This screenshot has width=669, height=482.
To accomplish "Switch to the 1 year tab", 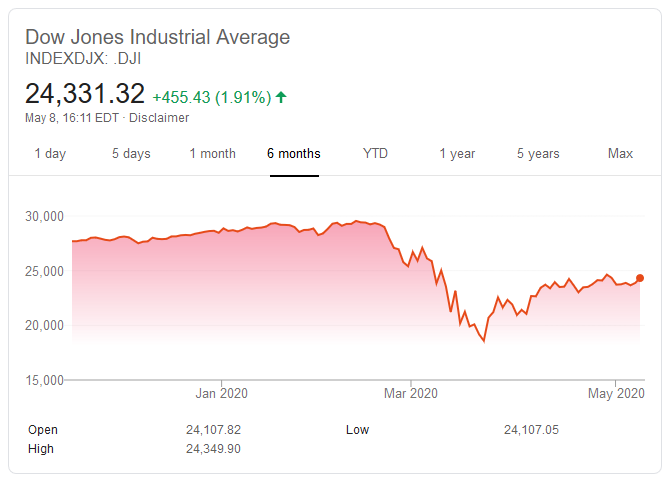I will click(457, 153).
